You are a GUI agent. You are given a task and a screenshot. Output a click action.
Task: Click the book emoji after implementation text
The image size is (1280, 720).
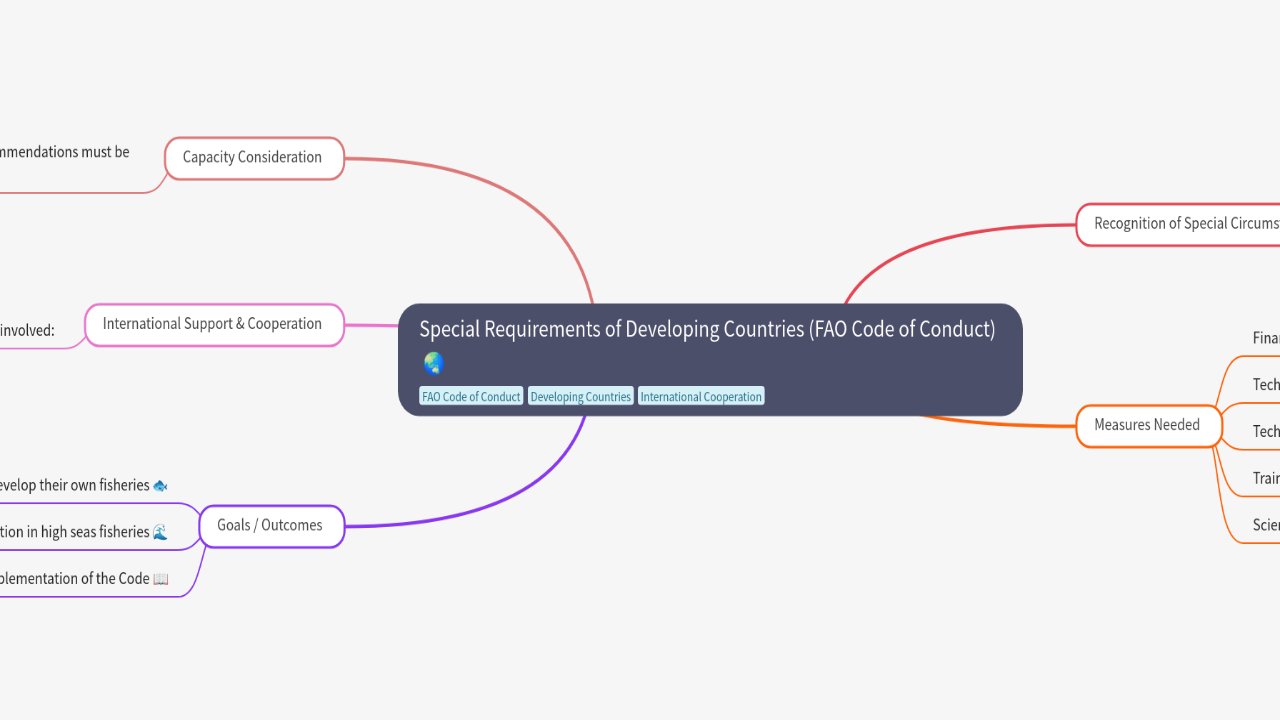pos(161,579)
